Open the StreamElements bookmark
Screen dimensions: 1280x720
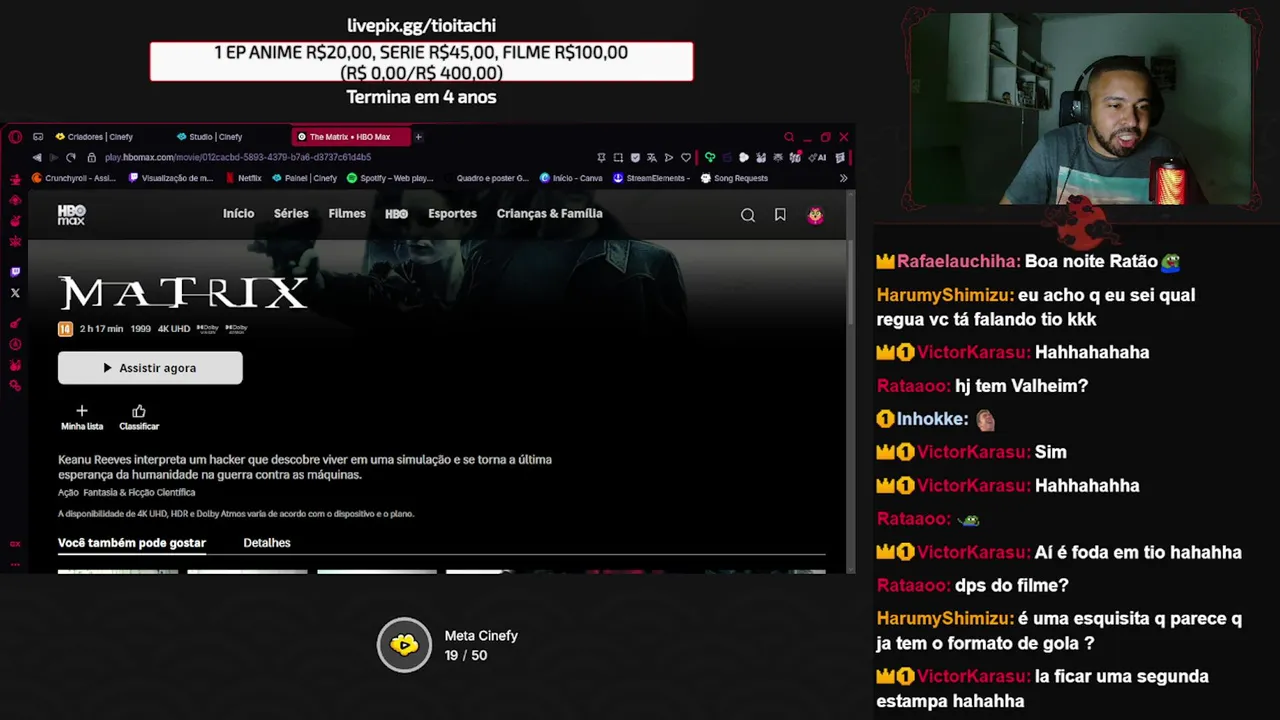pyautogui.click(x=651, y=178)
